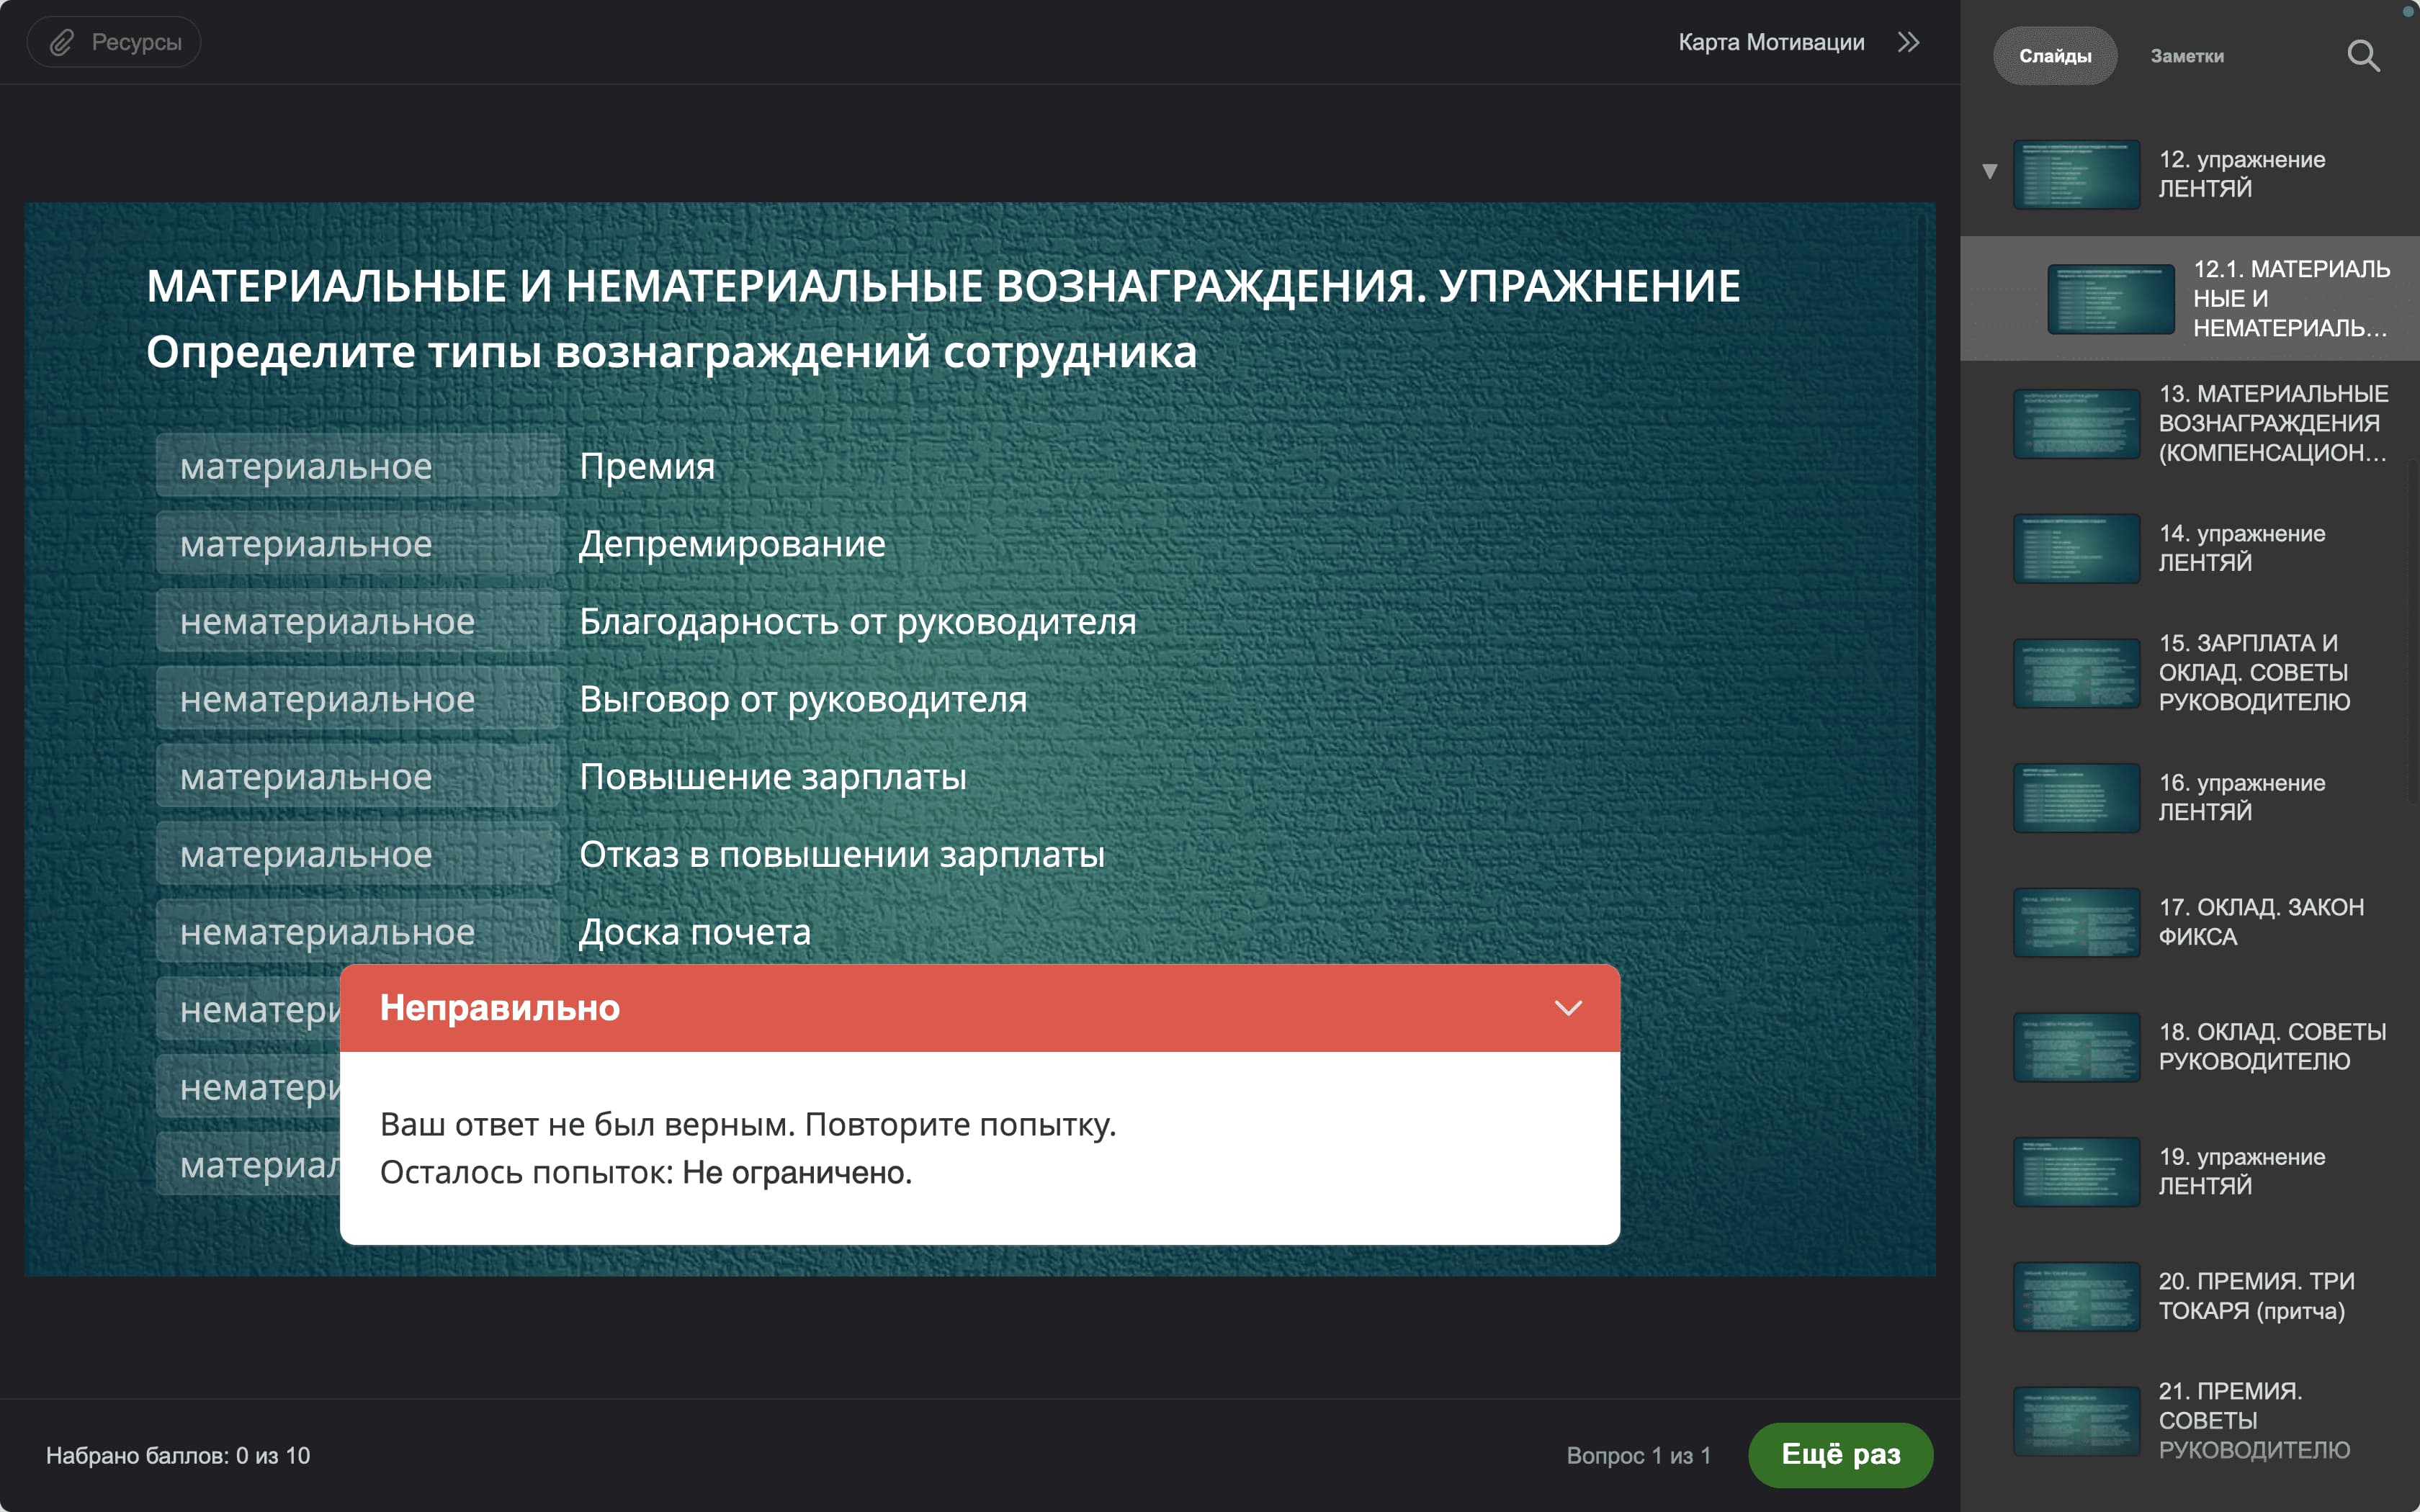Viewport: 2420px width, 1512px height.
Task: Open slide 13 МАТЕРИАЛЬНЫЕ ВОЗНАГРАЖДЕНИЯ thumbnail
Action: point(2076,424)
